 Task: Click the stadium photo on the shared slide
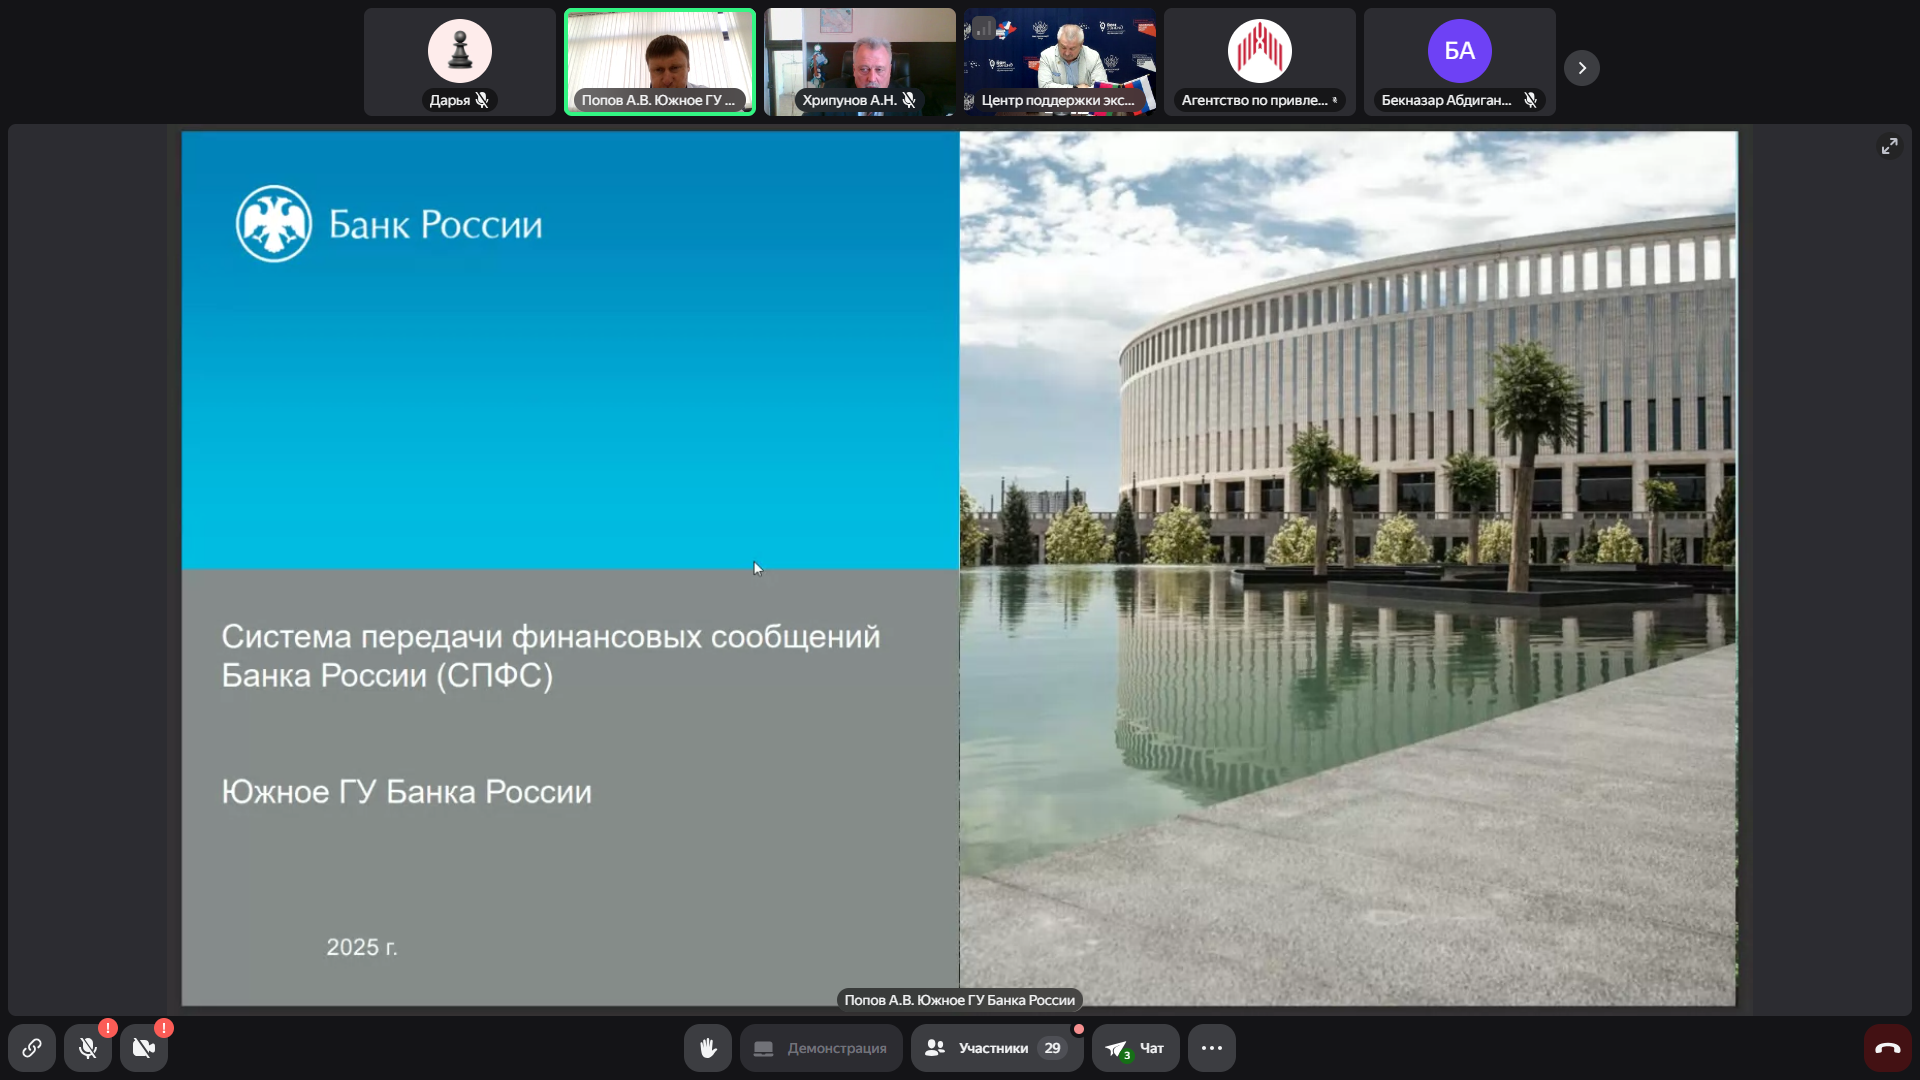click(1348, 568)
